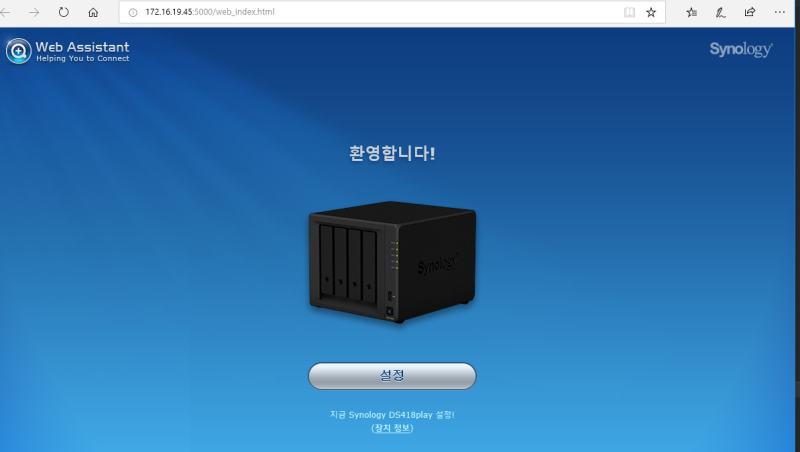Click the 설정 setup button

pyautogui.click(x=392, y=376)
